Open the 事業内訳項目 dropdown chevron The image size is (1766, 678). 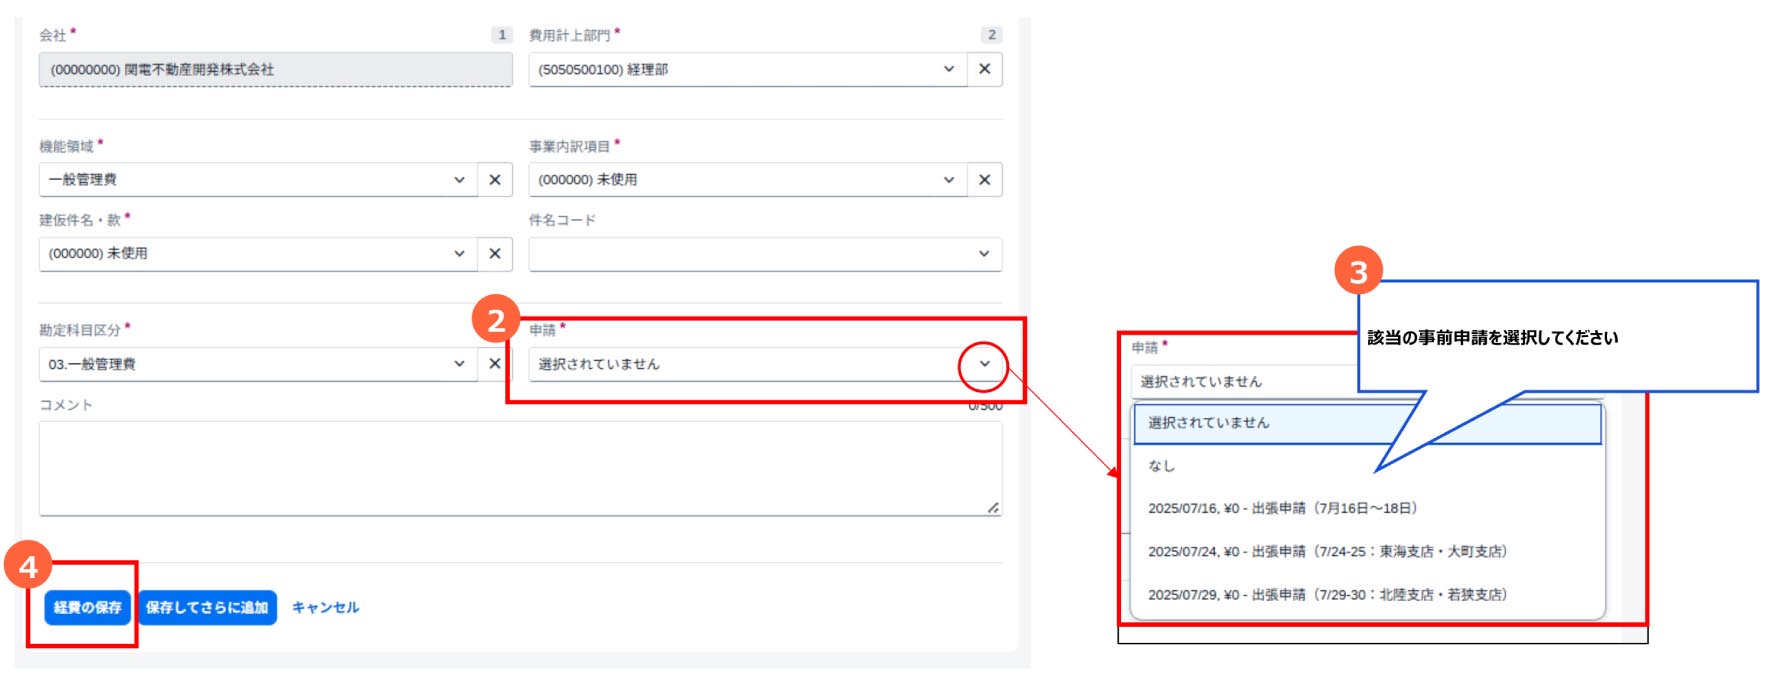tap(948, 180)
